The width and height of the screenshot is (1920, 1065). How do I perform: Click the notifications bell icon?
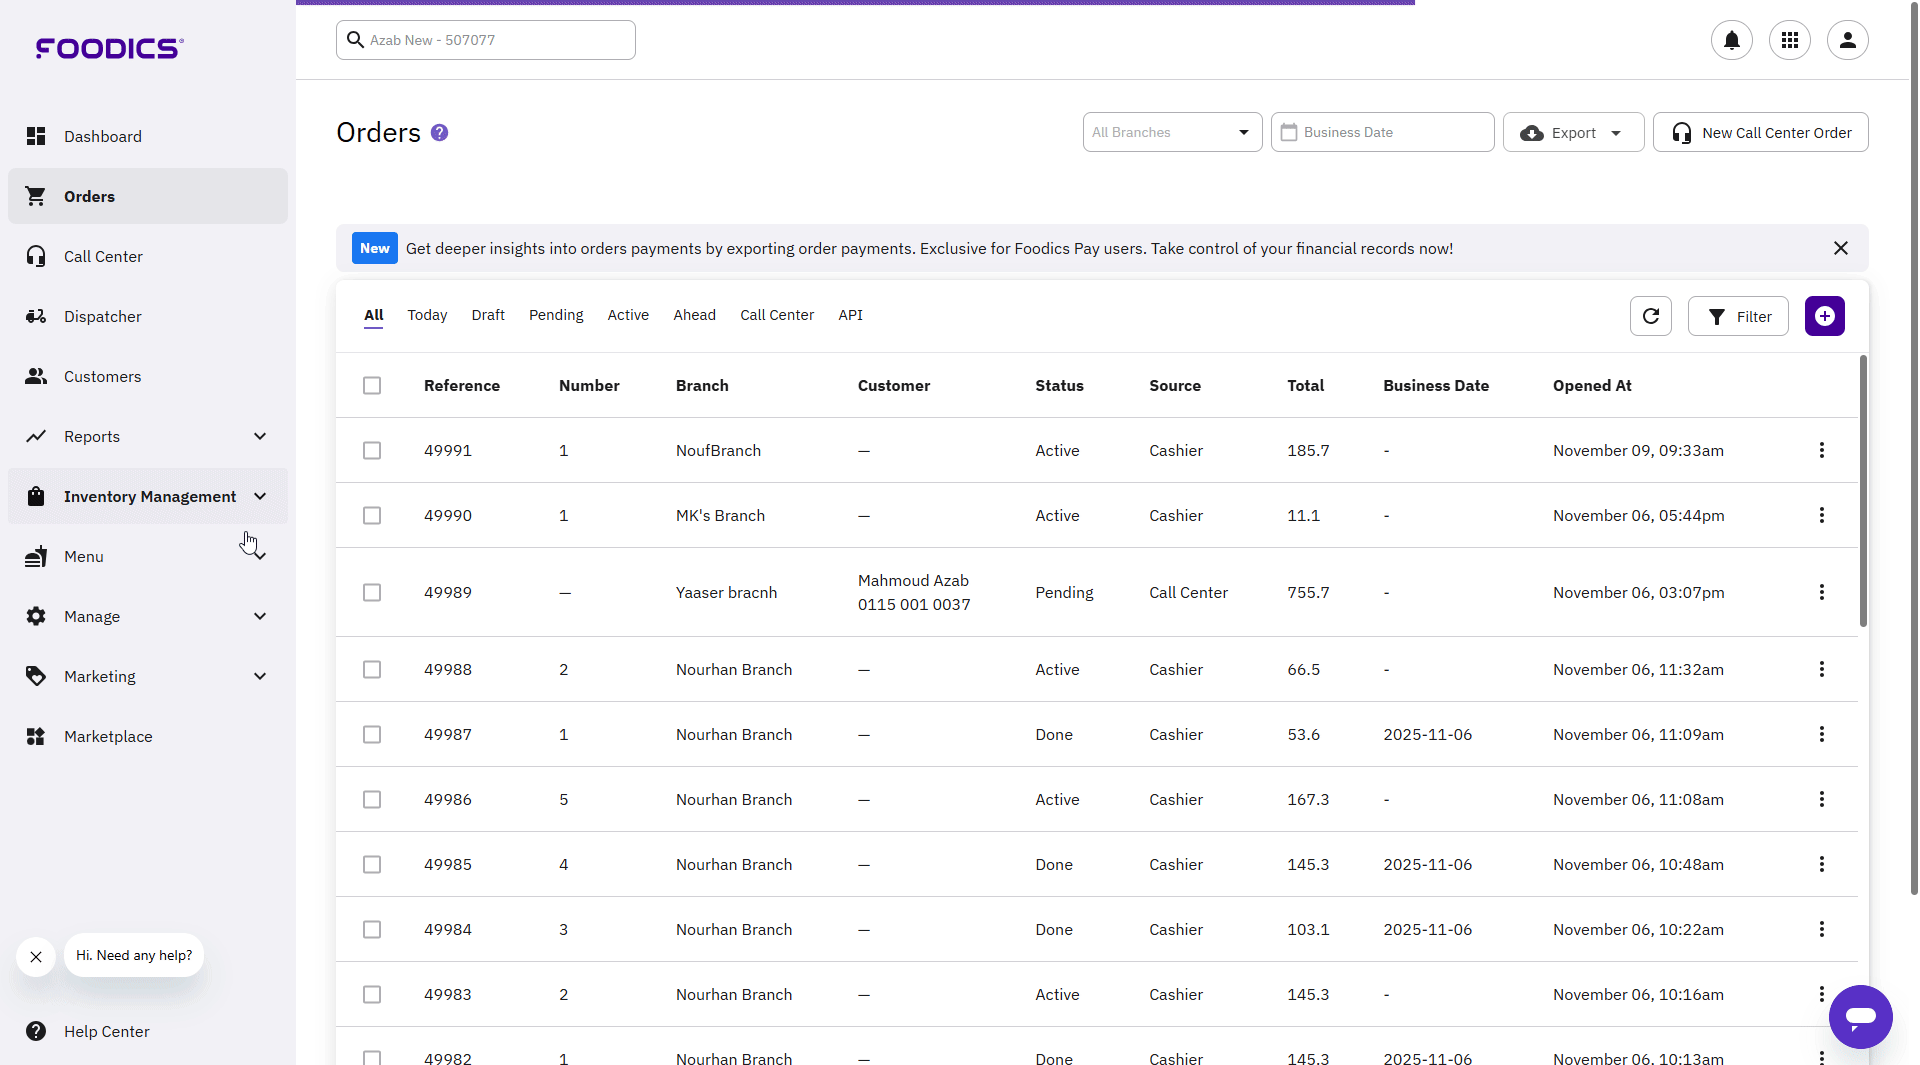(1731, 40)
